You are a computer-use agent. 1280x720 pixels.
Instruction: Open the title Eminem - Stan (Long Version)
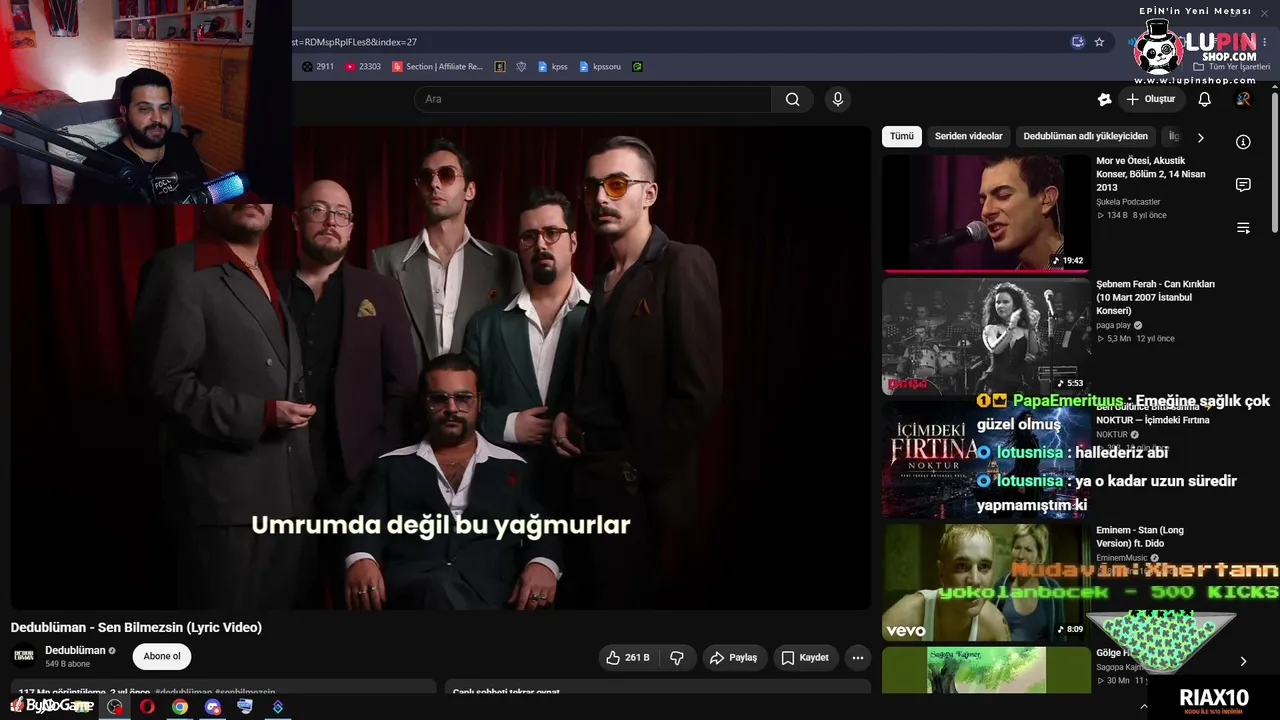tap(1140, 537)
